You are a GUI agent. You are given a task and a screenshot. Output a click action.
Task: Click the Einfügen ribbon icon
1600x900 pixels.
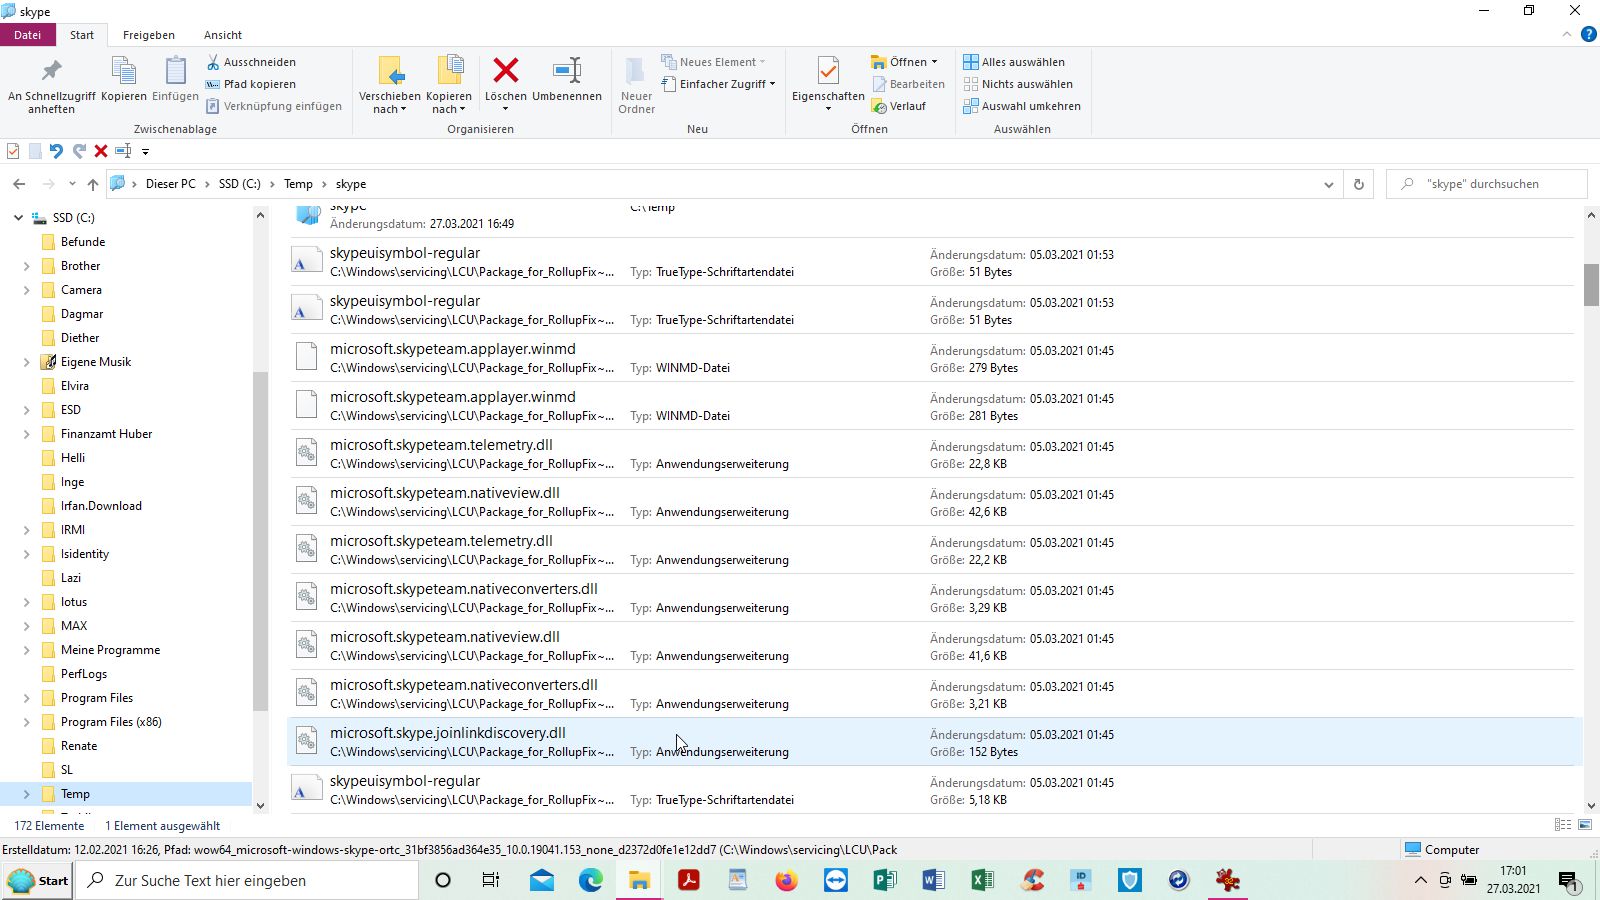coord(175,80)
